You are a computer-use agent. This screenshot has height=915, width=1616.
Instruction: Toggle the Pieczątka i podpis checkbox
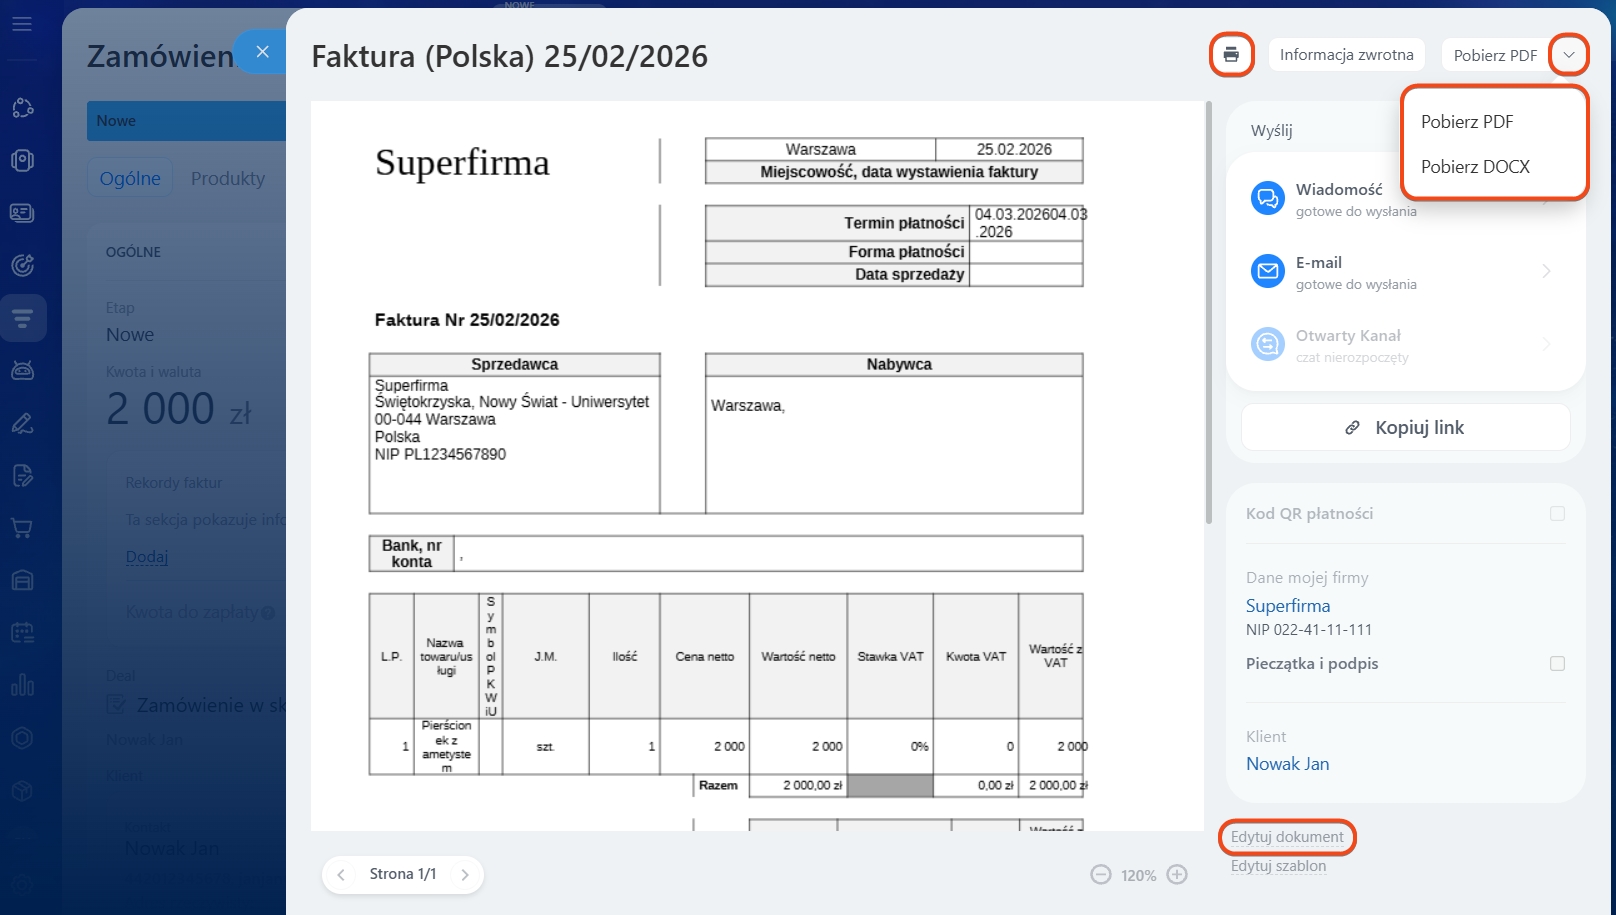point(1557,664)
